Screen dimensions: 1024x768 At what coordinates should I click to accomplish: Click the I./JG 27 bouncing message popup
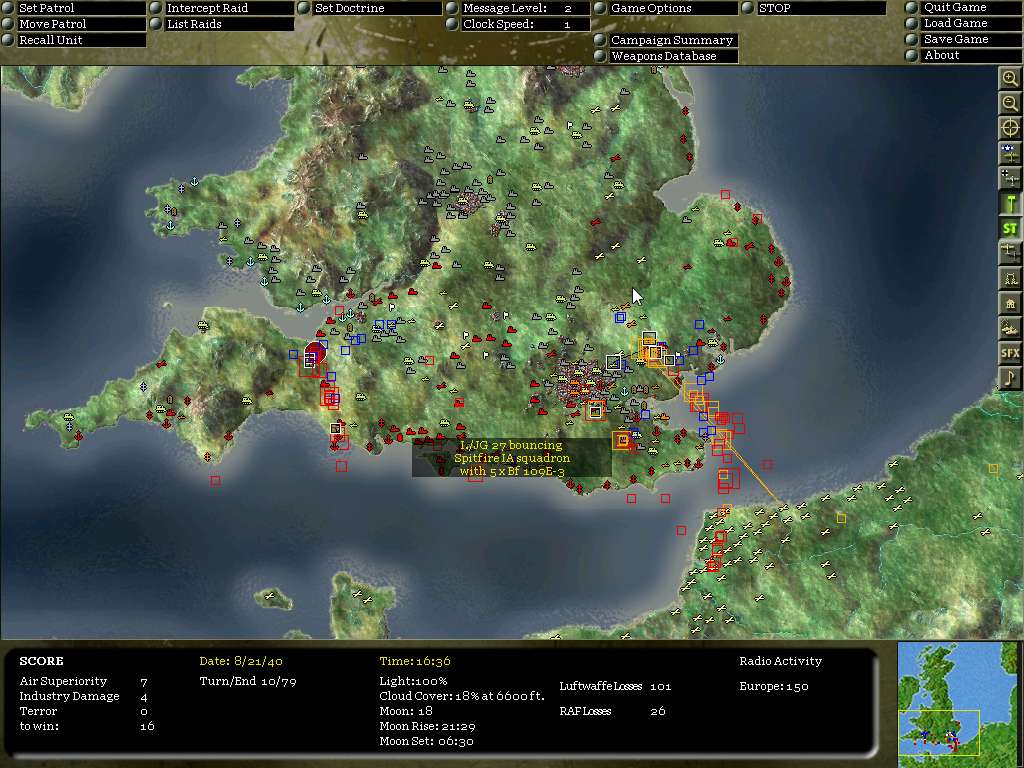coord(512,458)
